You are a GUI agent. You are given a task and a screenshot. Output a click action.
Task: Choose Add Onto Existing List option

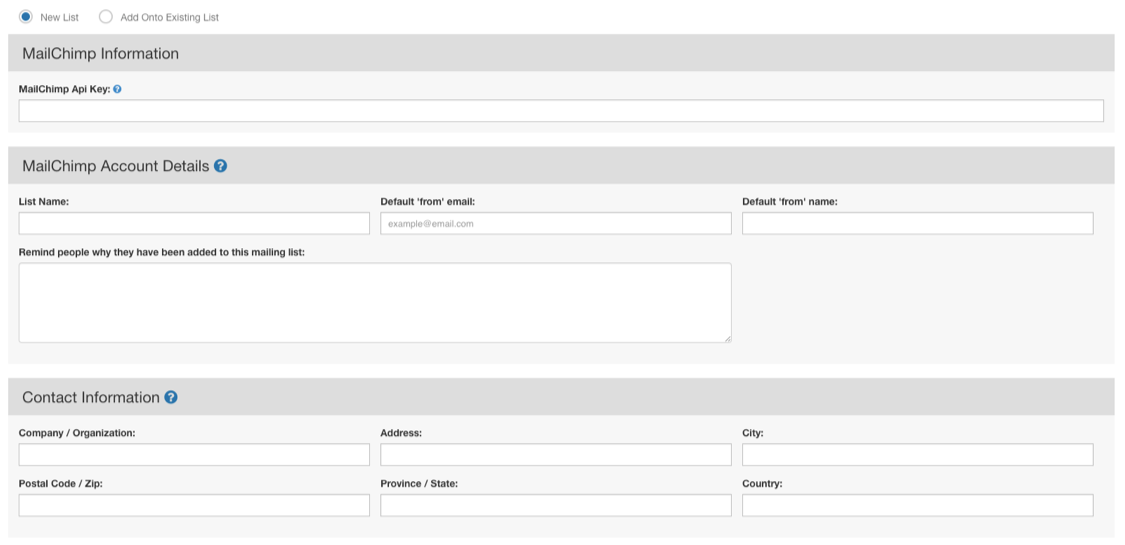click(105, 16)
